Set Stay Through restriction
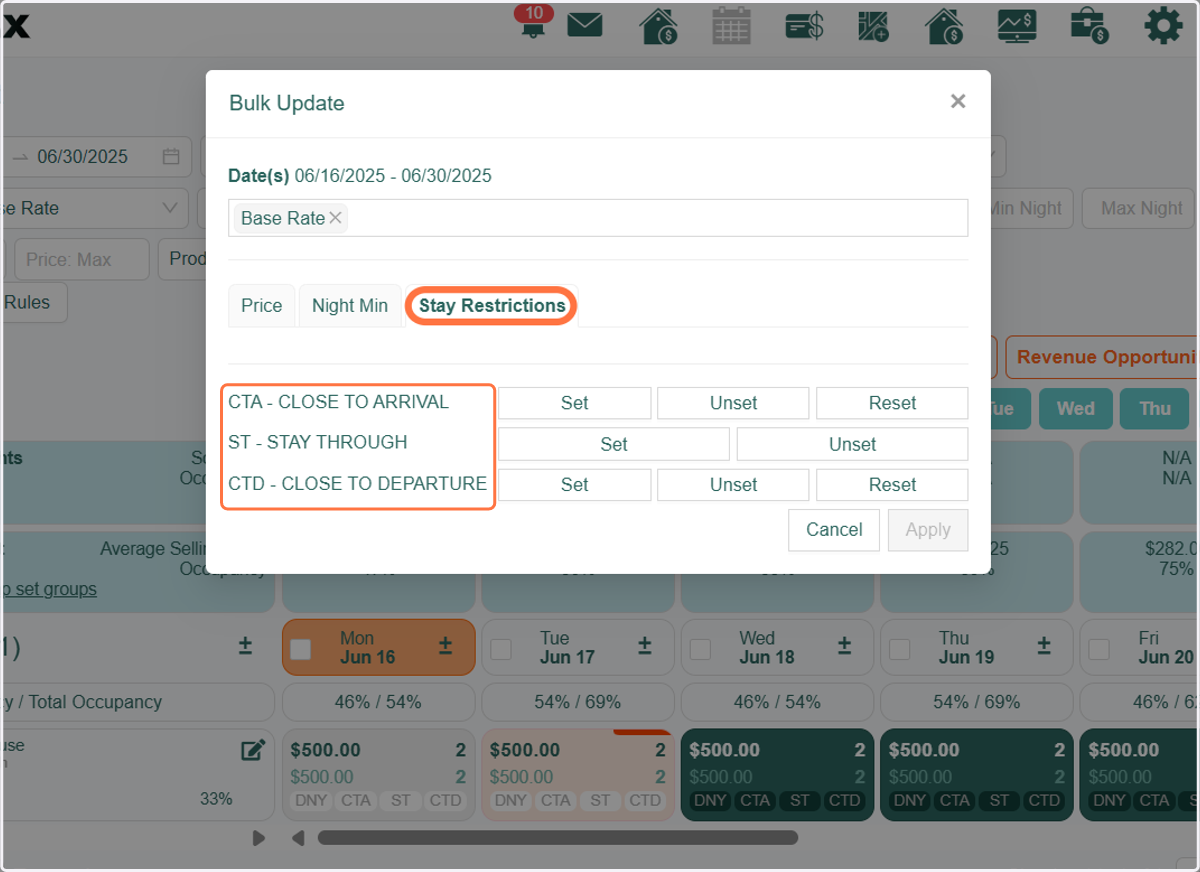1200x872 pixels. [x=614, y=444]
